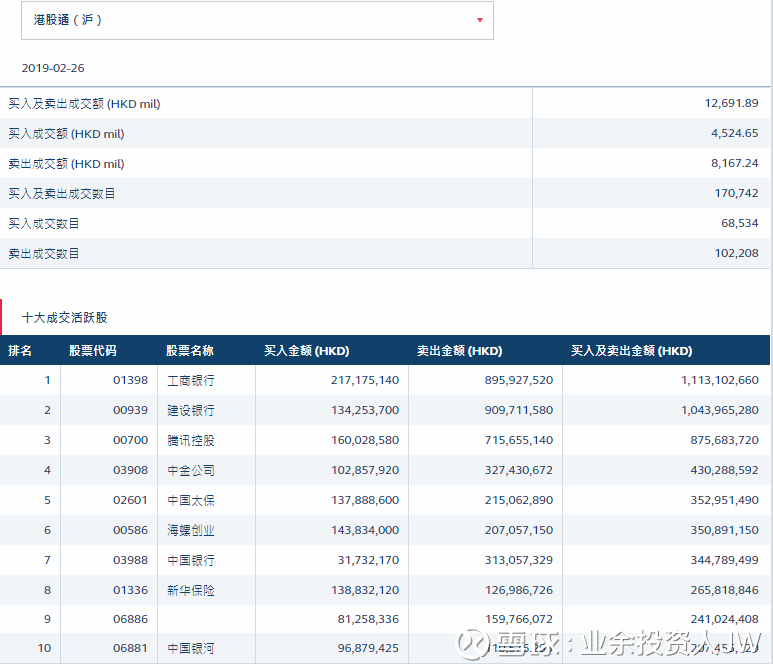The width and height of the screenshot is (773, 664).
Task: Select value 12,691.89
Action: point(731,103)
